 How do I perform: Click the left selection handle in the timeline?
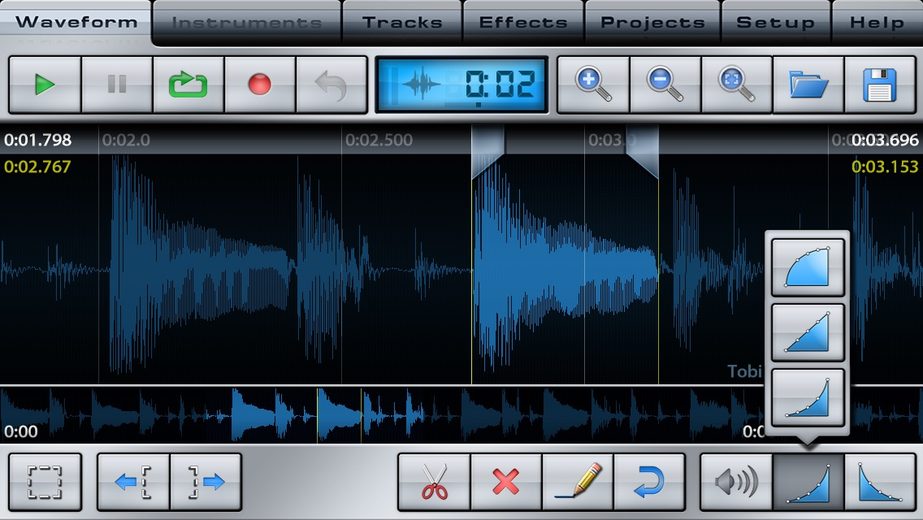tap(487, 151)
